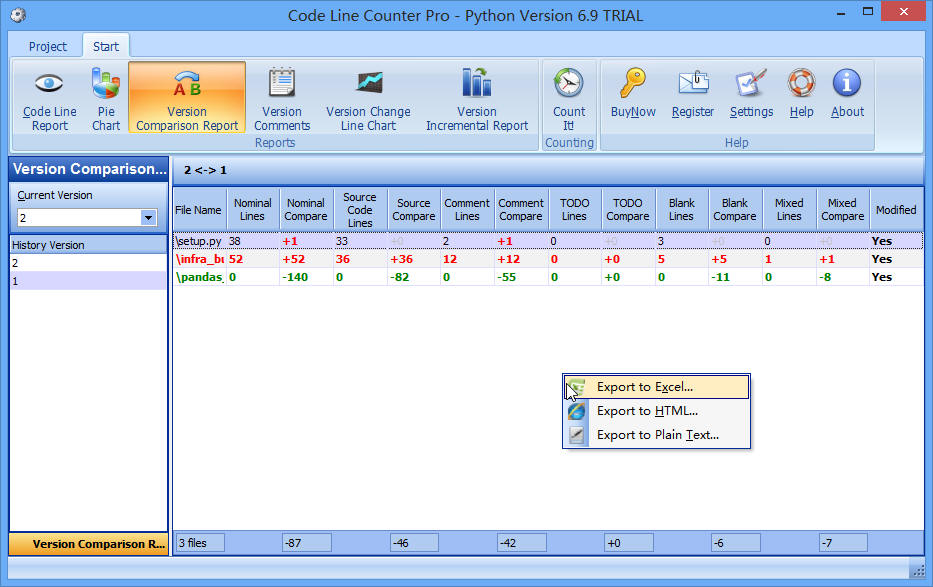Click the Blank Compare column header

[x=735, y=210]
